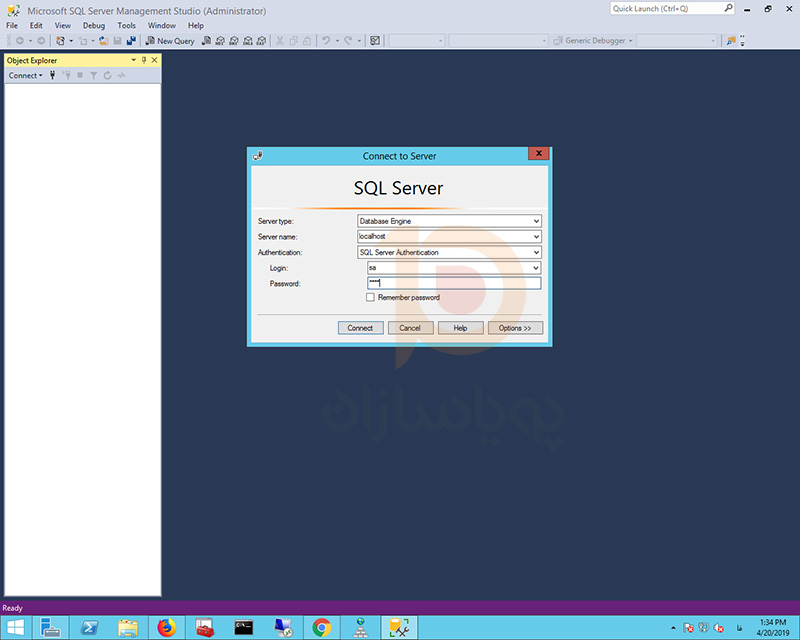This screenshot has width=800, height=640.
Task: Open Google Chrome from the taskbar
Action: coord(322,627)
